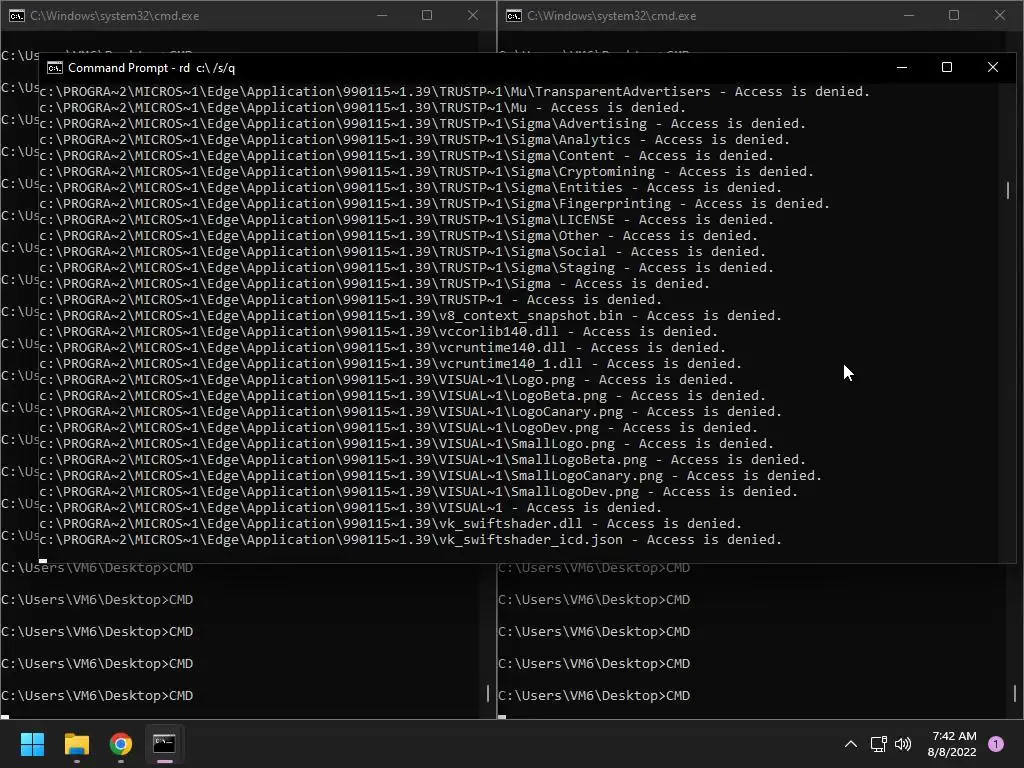This screenshot has width=1024, height=768.
Task: Click cmd icon in the back-left cmd.exe window
Action: pos(16,16)
